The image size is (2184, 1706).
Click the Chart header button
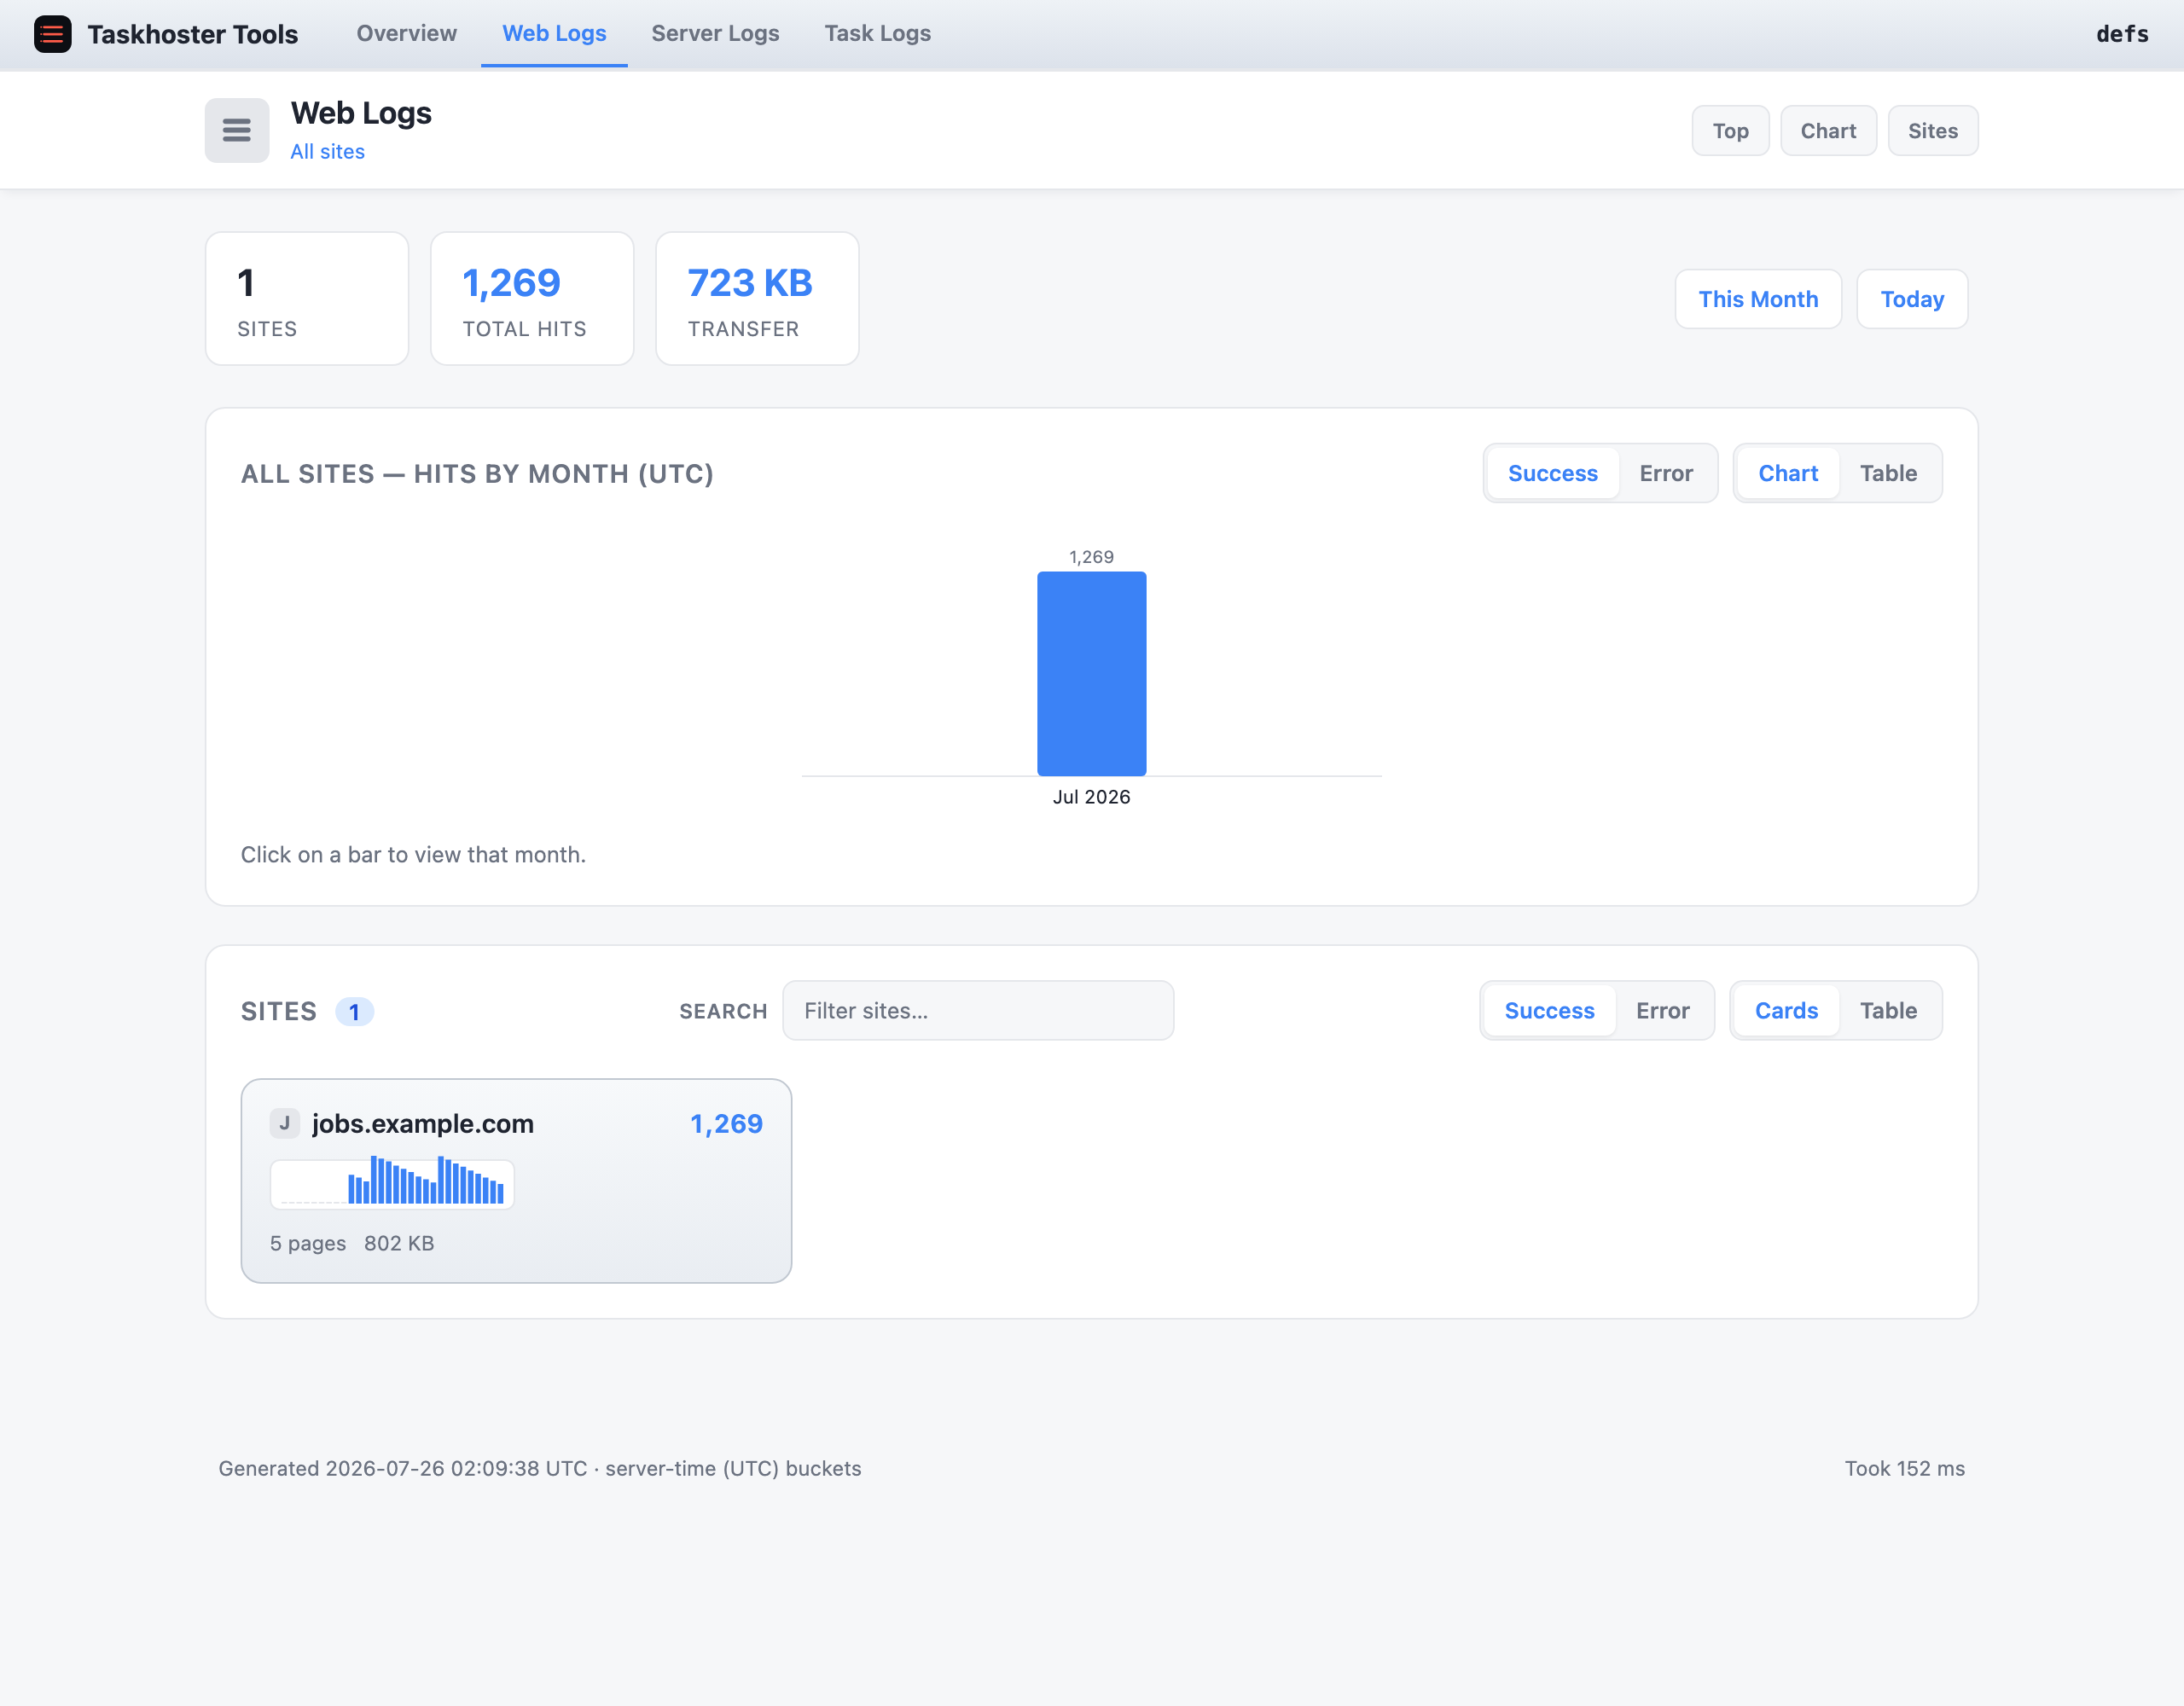coord(1828,131)
